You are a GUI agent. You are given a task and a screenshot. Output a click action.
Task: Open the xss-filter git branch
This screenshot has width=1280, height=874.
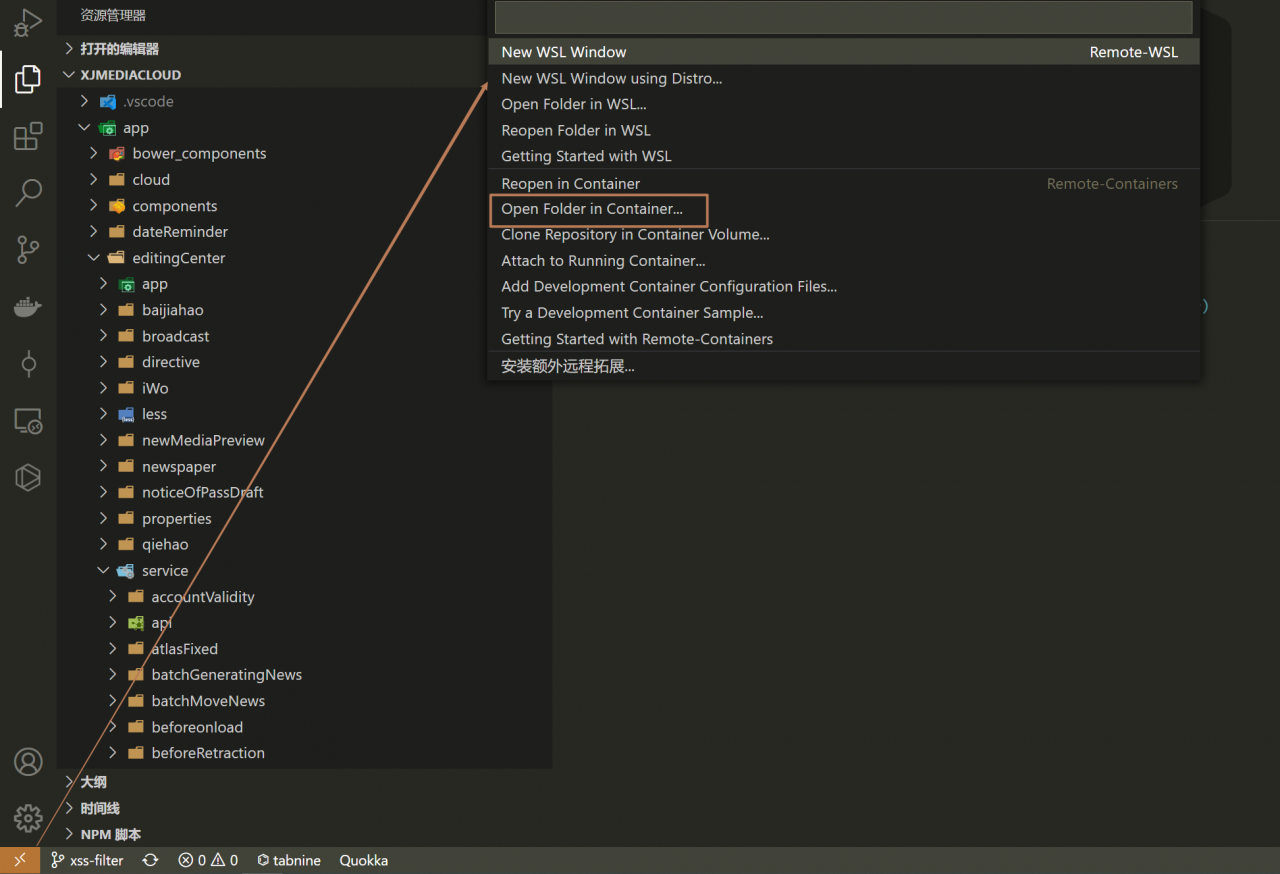87,860
